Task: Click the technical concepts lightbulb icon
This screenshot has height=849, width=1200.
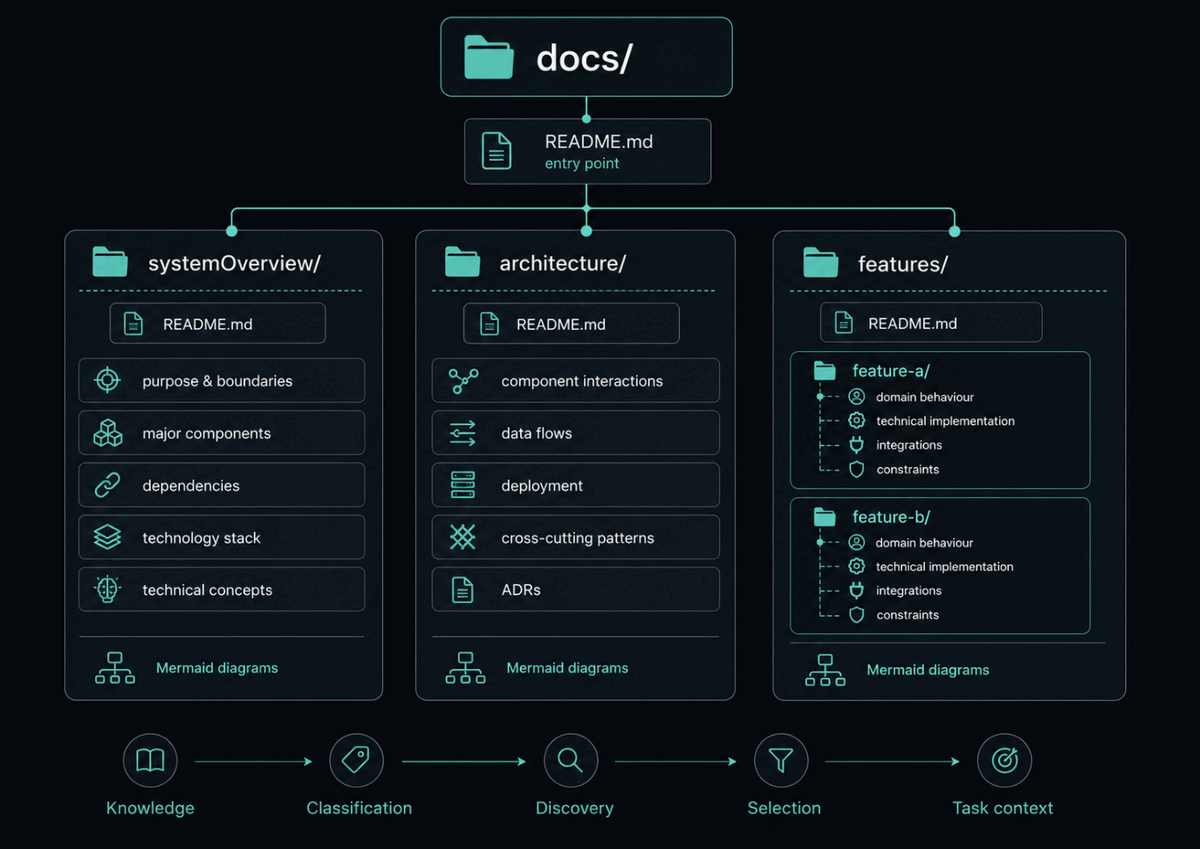Action: click(107, 590)
